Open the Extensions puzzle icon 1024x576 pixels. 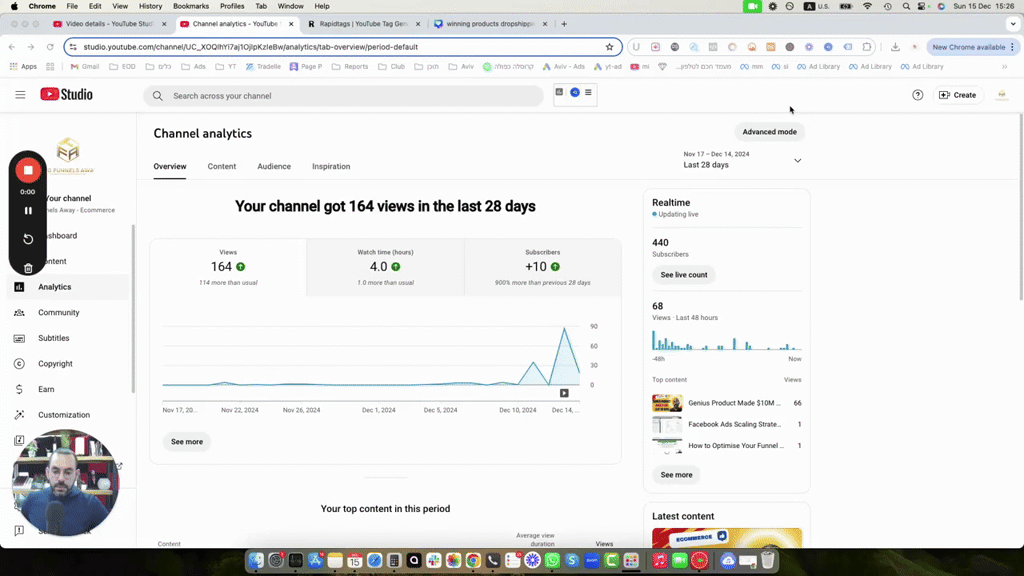point(867,47)
